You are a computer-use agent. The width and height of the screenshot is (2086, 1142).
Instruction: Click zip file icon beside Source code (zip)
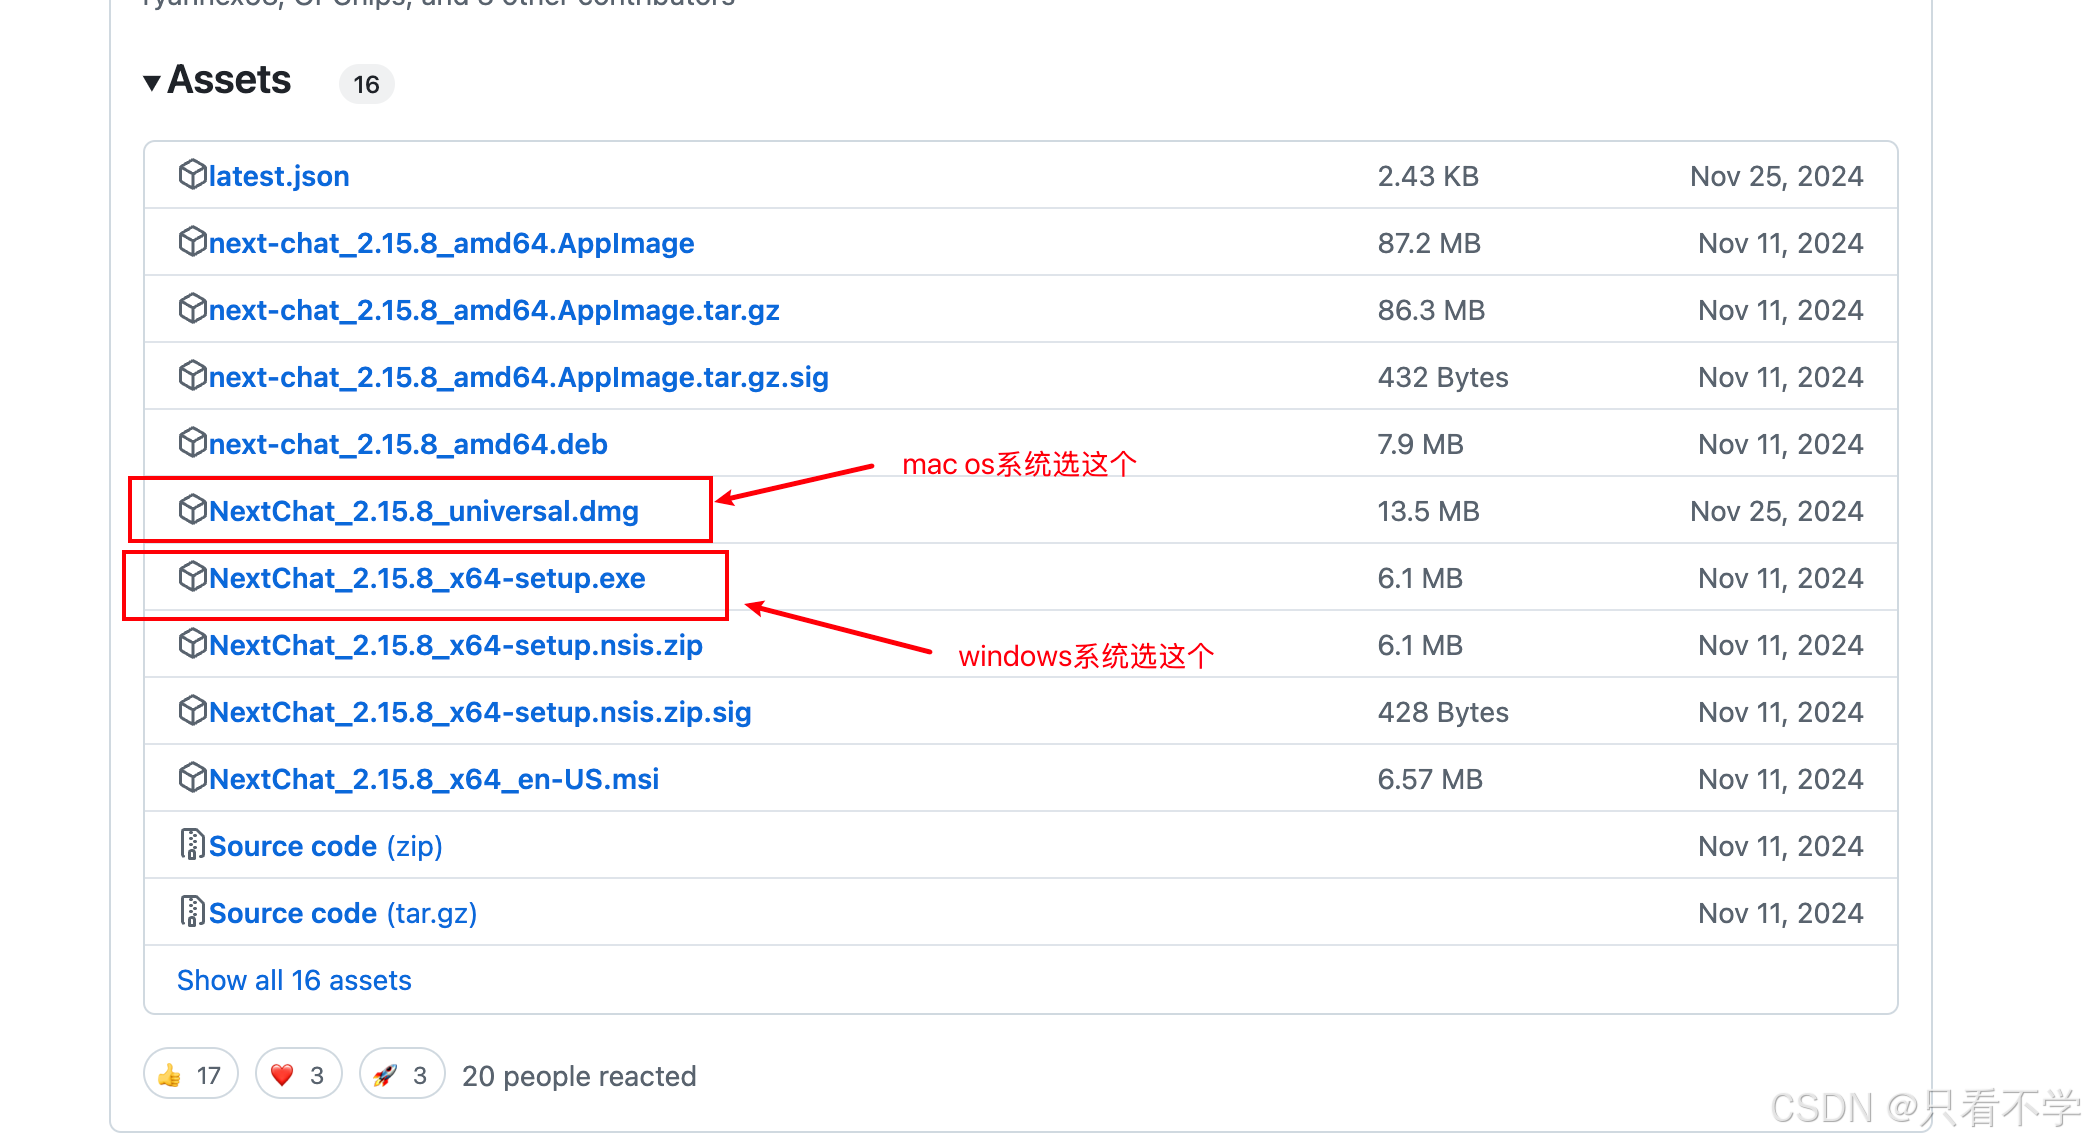[x=192, y=845]
